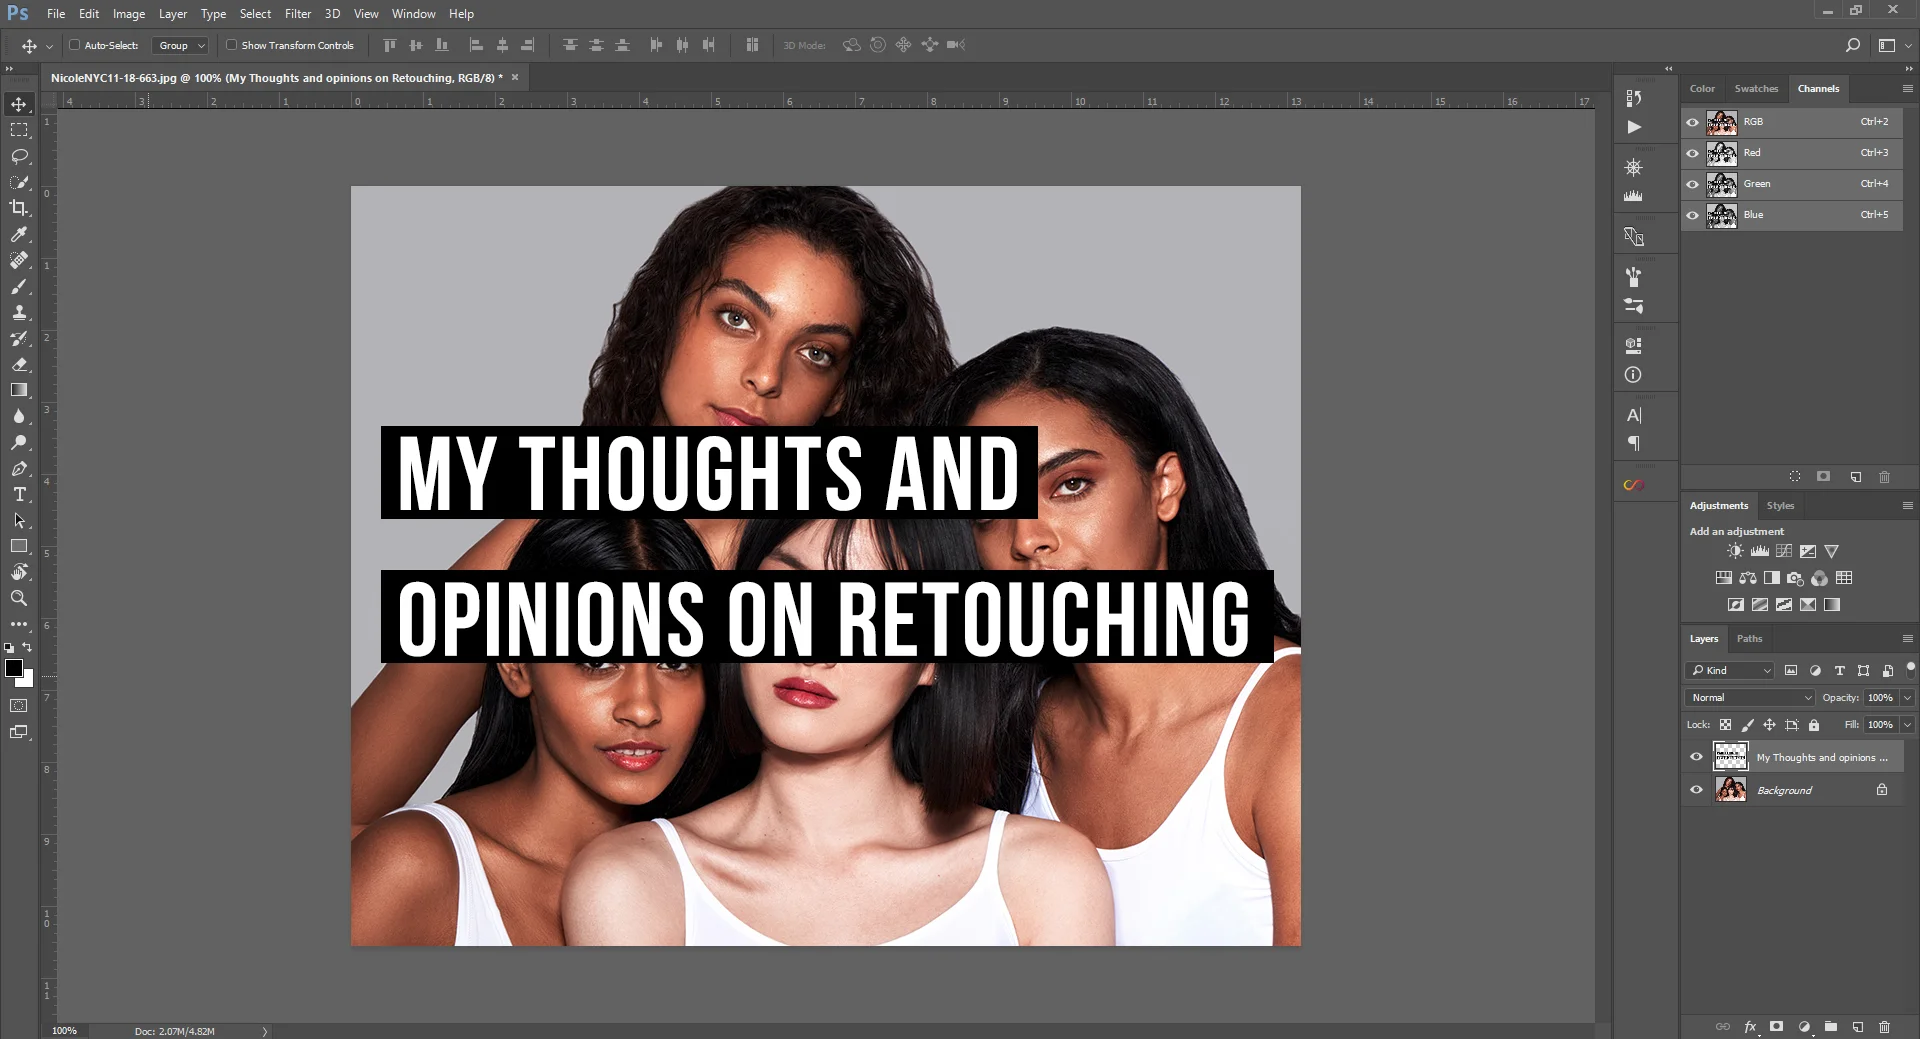Select the Pen tool

point(19,468)
